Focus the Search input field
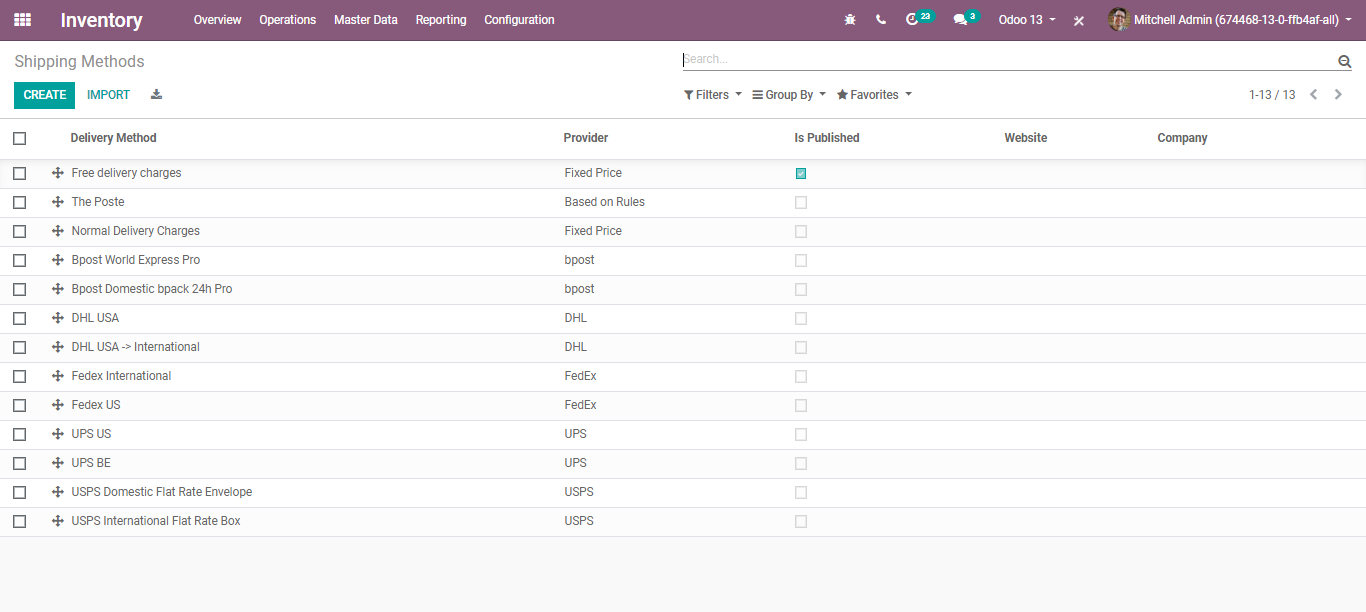Screen dimensions: 1366x612 tap(1008, 60)
